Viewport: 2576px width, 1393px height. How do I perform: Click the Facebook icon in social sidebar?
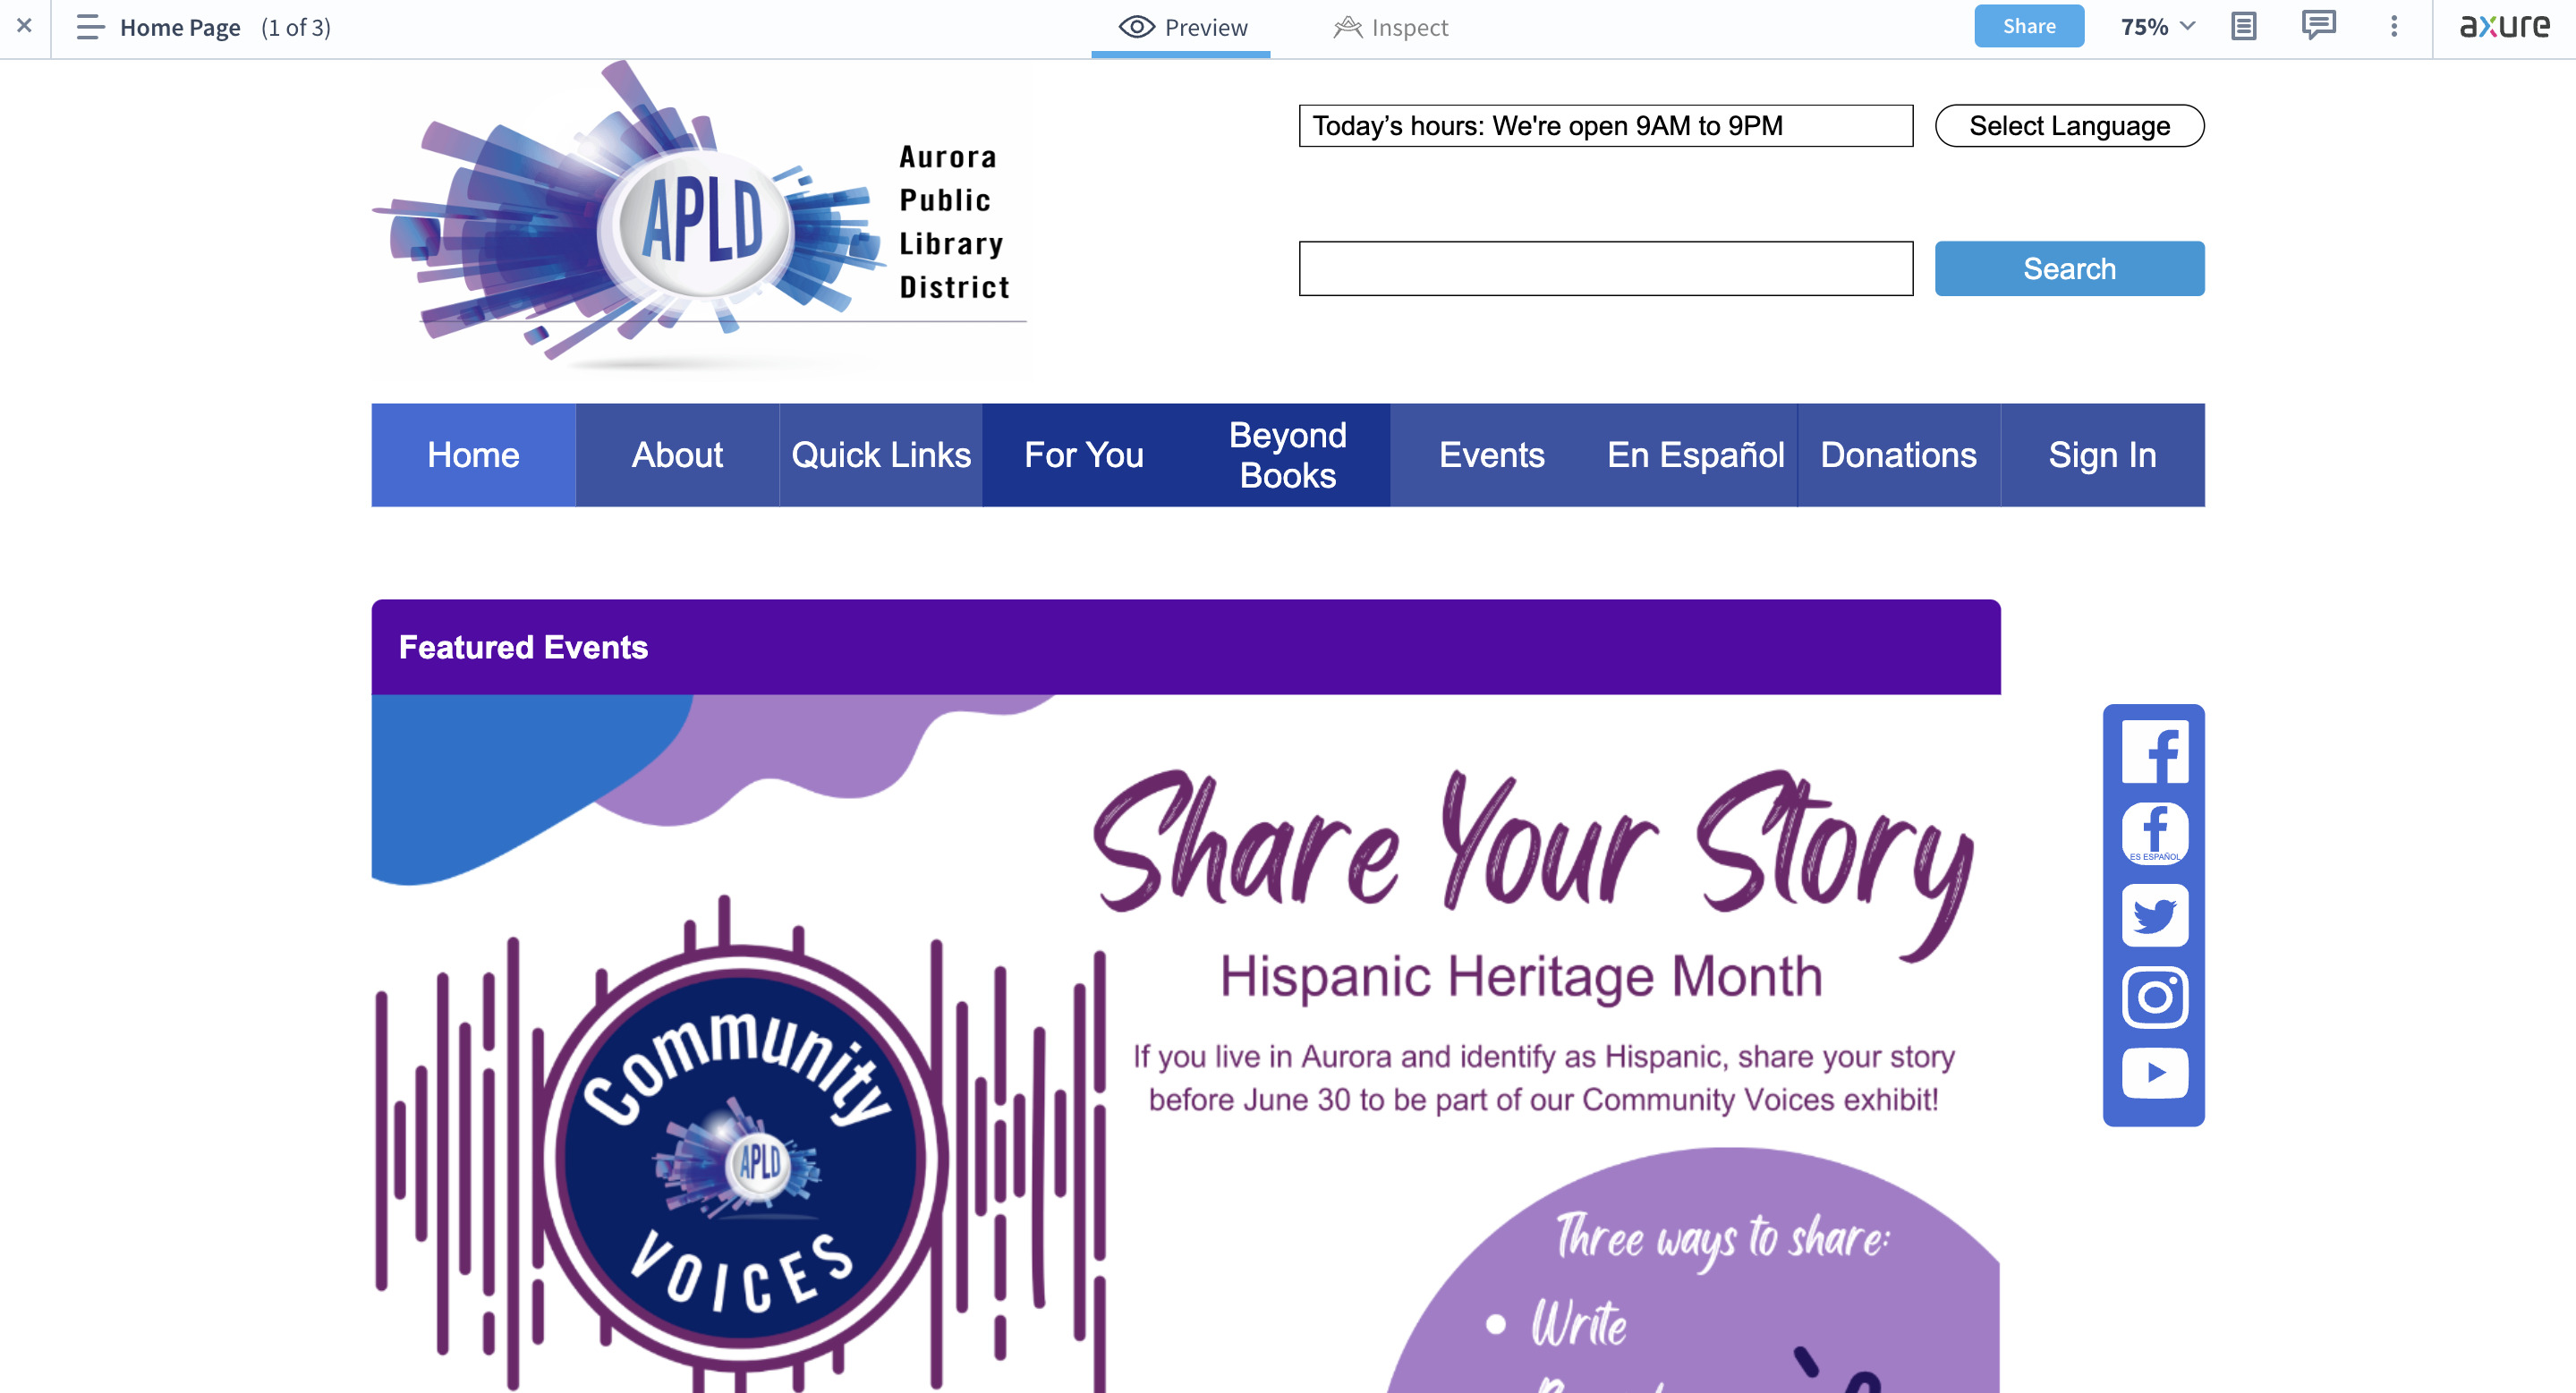coord(2153,750)
